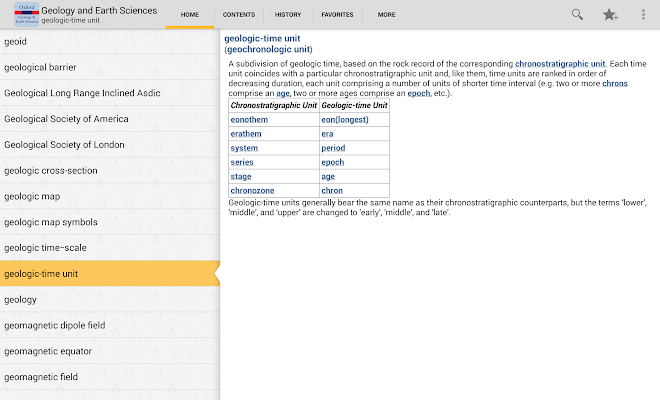Image resolution: width=660 pixels, height=400 pixels.
Task: Open 'Geological Society of London' entry
Action: [x=110, y=145]
